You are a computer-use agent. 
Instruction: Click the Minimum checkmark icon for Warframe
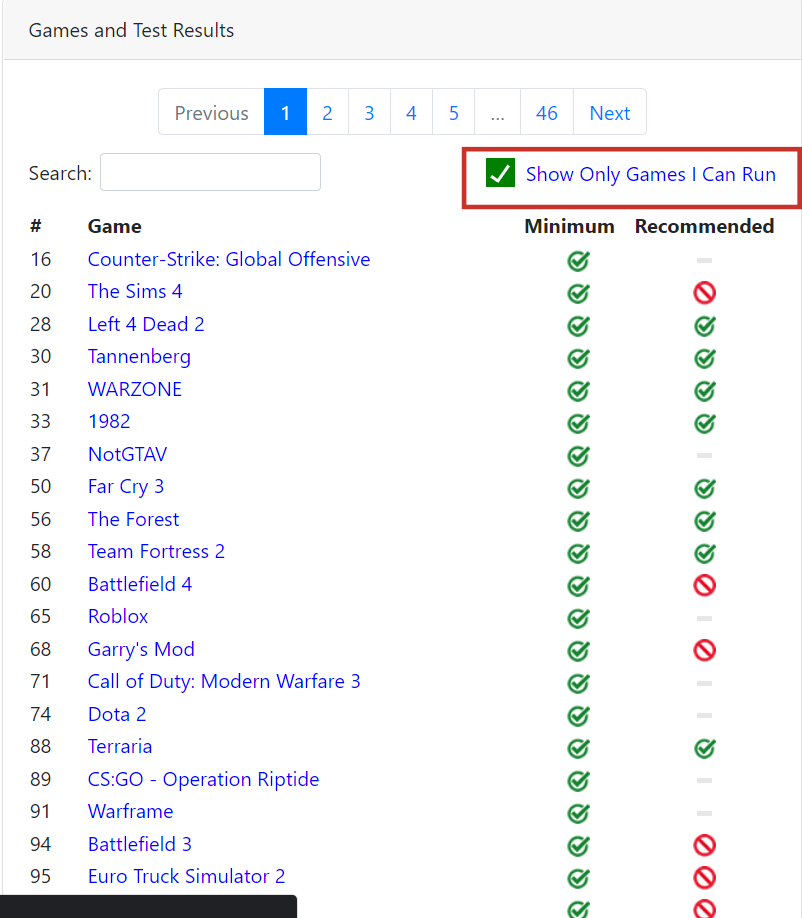[578, 813]
